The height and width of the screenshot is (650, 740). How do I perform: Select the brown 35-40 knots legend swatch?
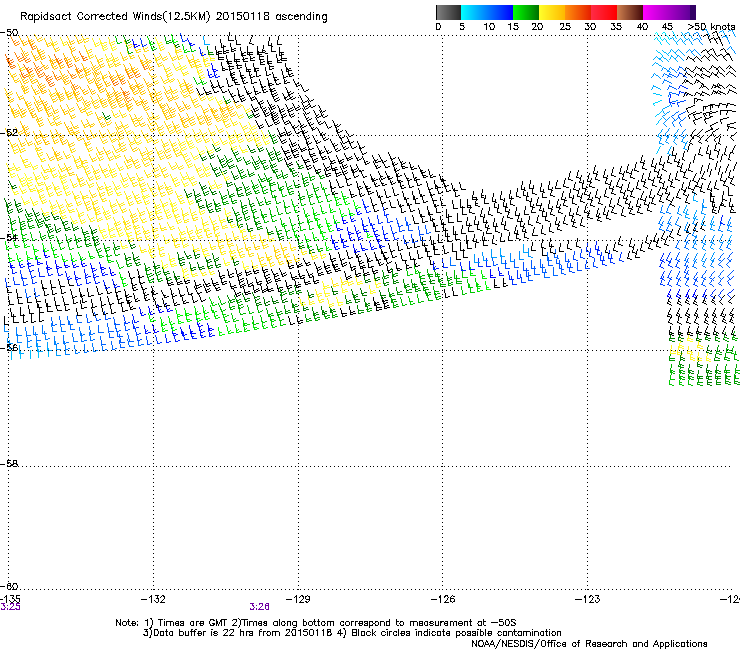tap(630, 12)
